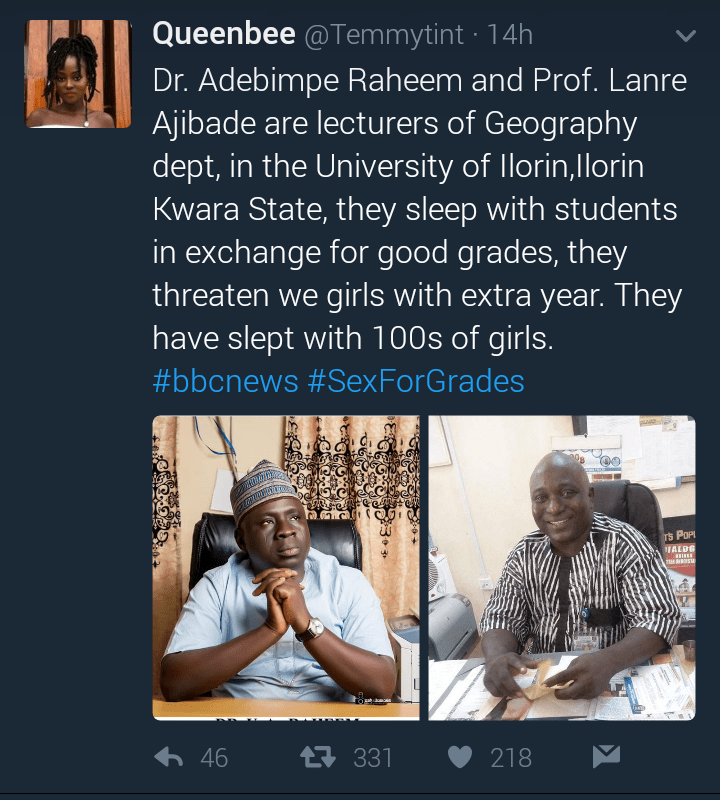View the left attached photo
Viewport: 720px width, 800px height.
(286, 567)
